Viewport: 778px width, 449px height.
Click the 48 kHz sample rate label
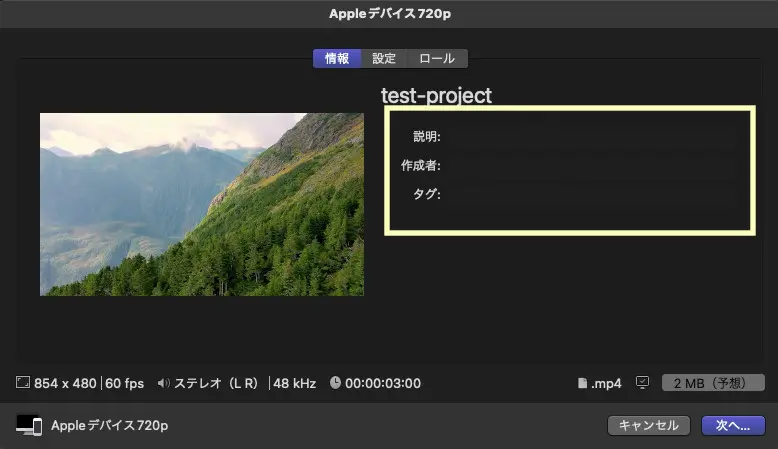click(x=294, y=383)
